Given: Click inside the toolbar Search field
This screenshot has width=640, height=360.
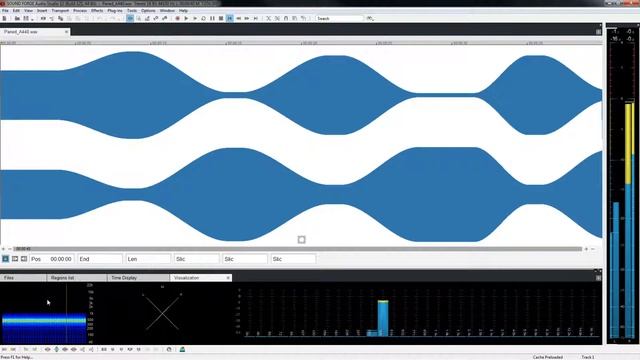Looking at the screenshot, I should 340,18.
